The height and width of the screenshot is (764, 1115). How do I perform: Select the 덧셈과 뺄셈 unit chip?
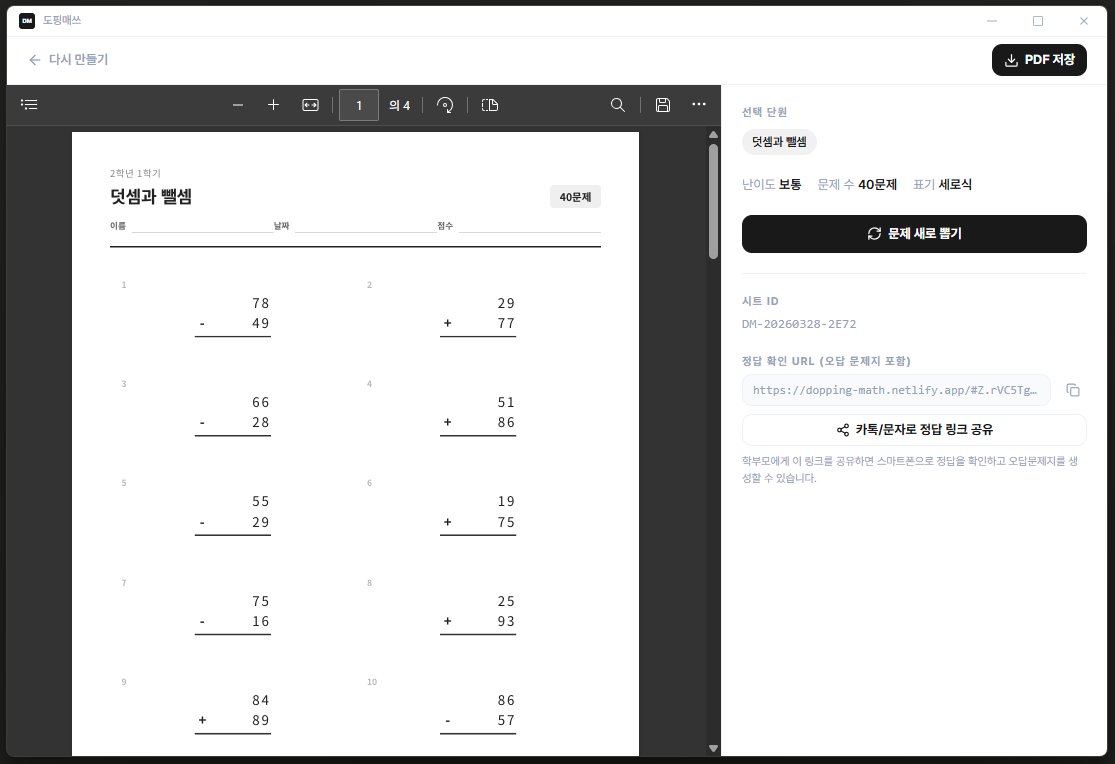pyautogui.click(x=779, y=142)
